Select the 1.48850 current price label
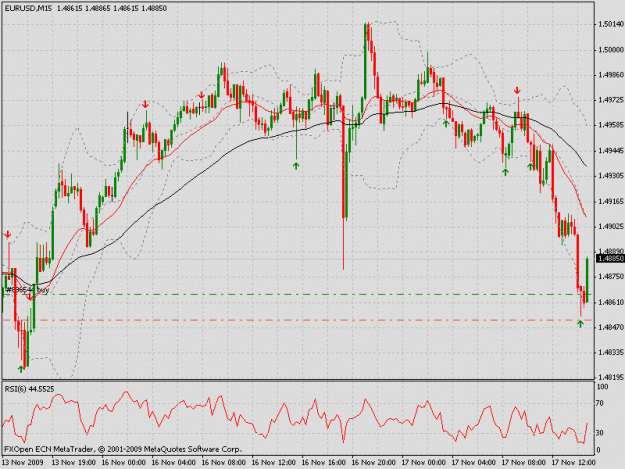The height and width of the screenshot is (469, 625). click(610, 259)
